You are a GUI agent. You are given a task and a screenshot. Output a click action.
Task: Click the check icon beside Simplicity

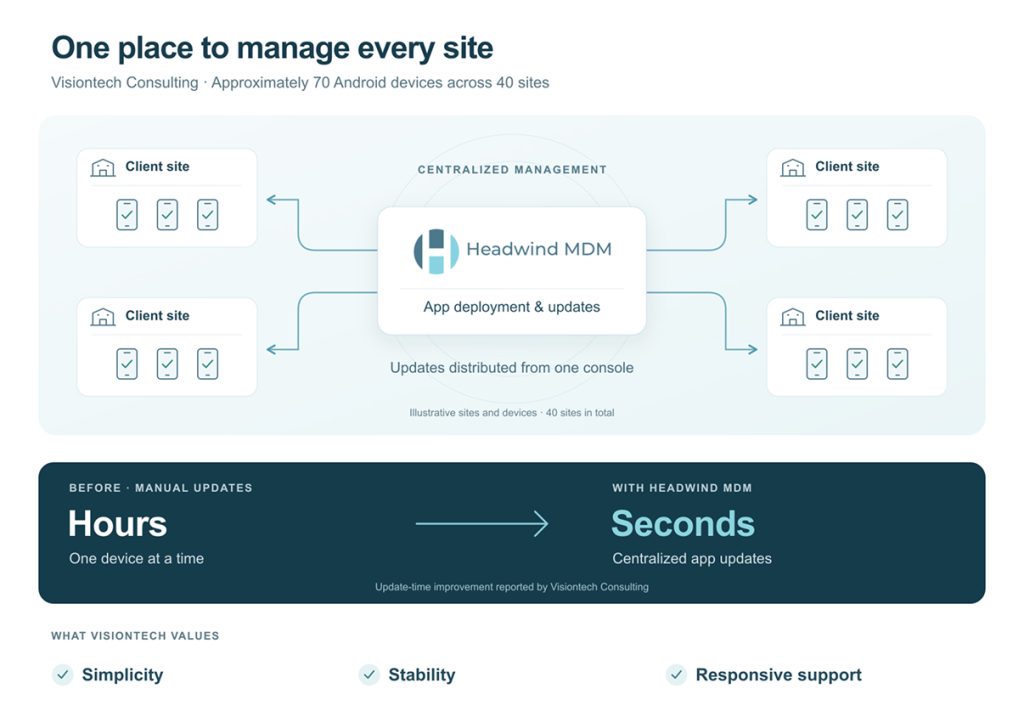[x=63, y=675]
